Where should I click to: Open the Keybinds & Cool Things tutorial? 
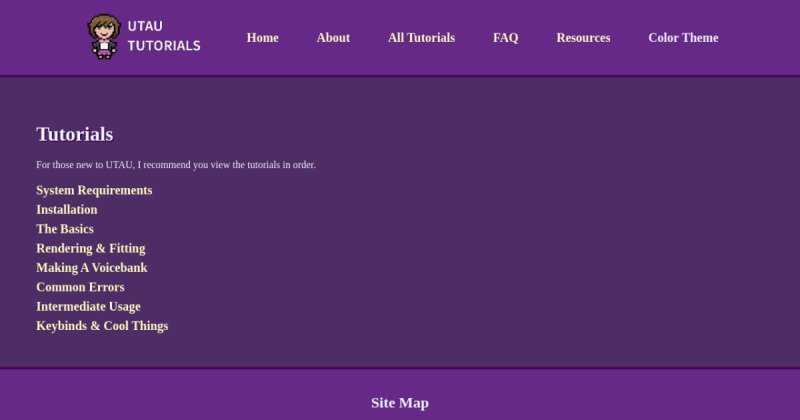102,326
